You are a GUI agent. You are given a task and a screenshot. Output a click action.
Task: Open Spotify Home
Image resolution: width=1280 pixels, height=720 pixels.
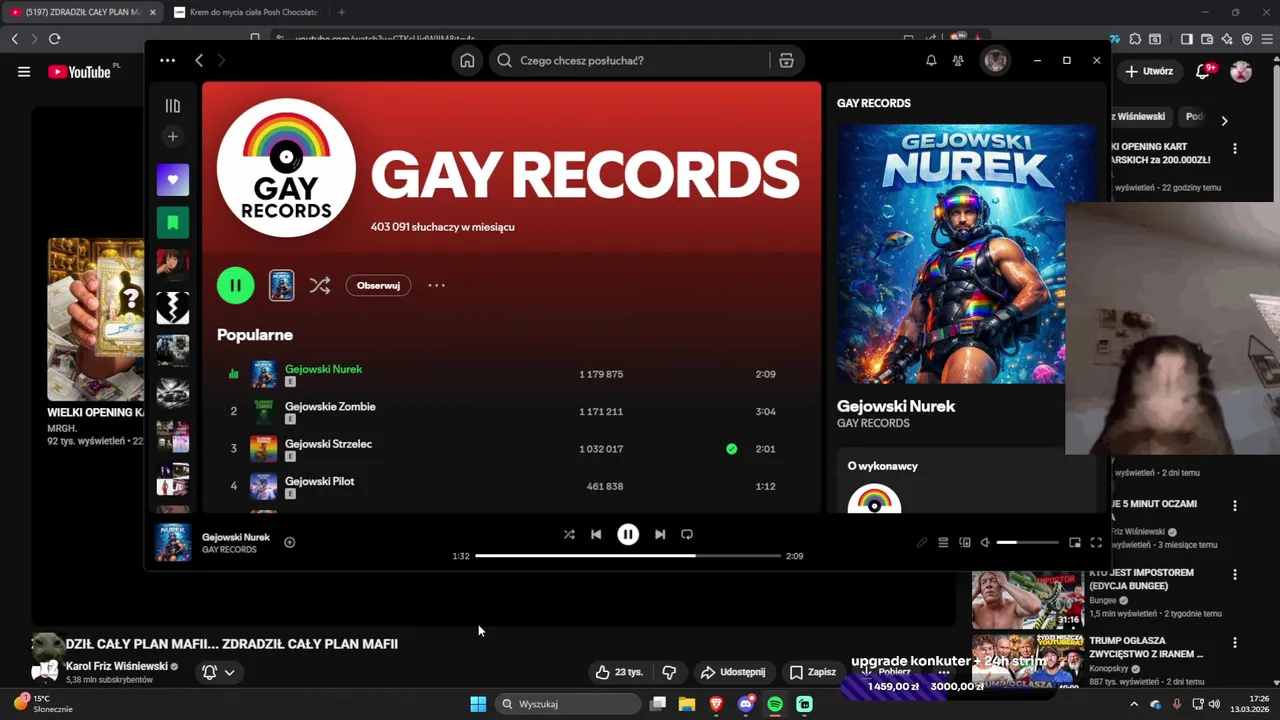click(467, 60)
